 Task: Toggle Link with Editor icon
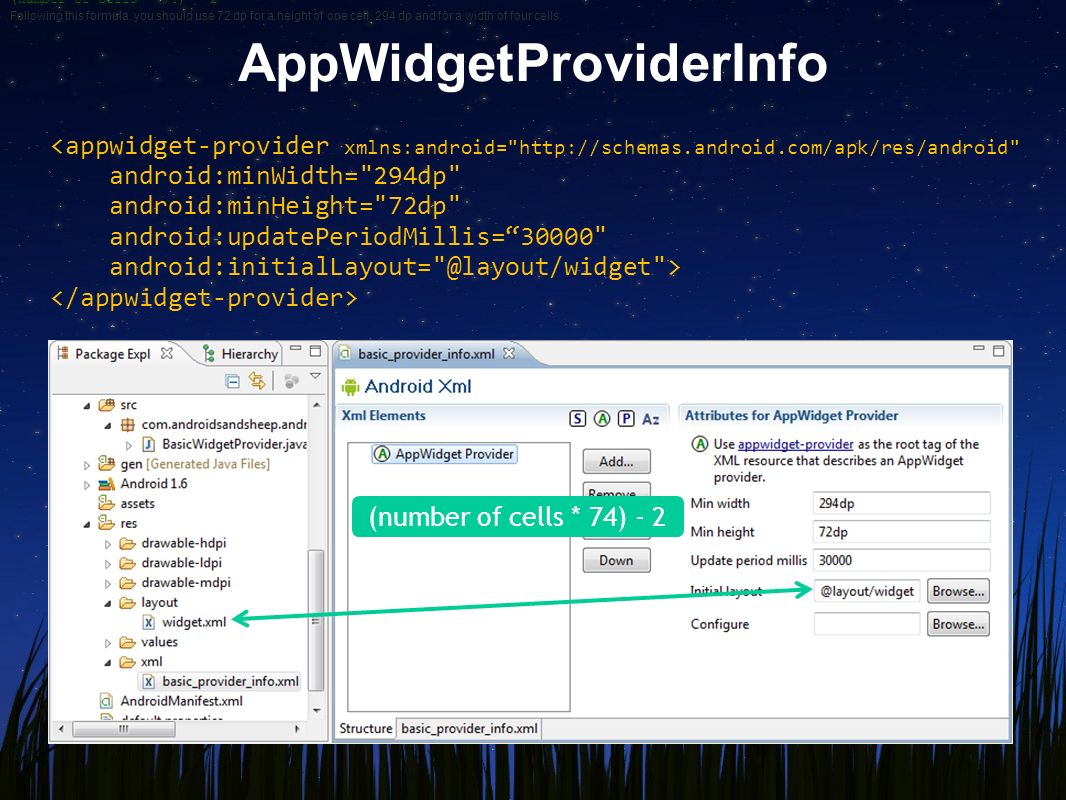[257, 381]
